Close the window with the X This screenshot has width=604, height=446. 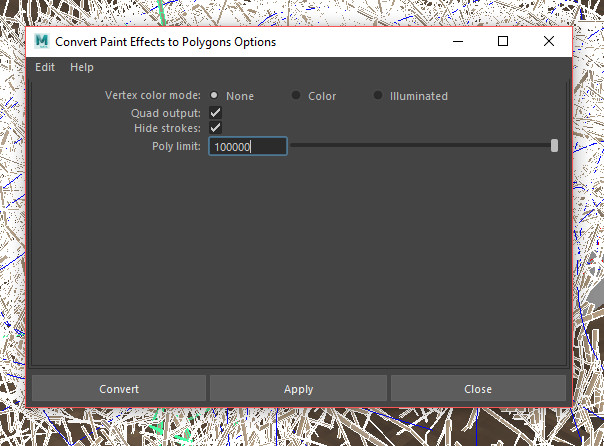tap(549, 41)
